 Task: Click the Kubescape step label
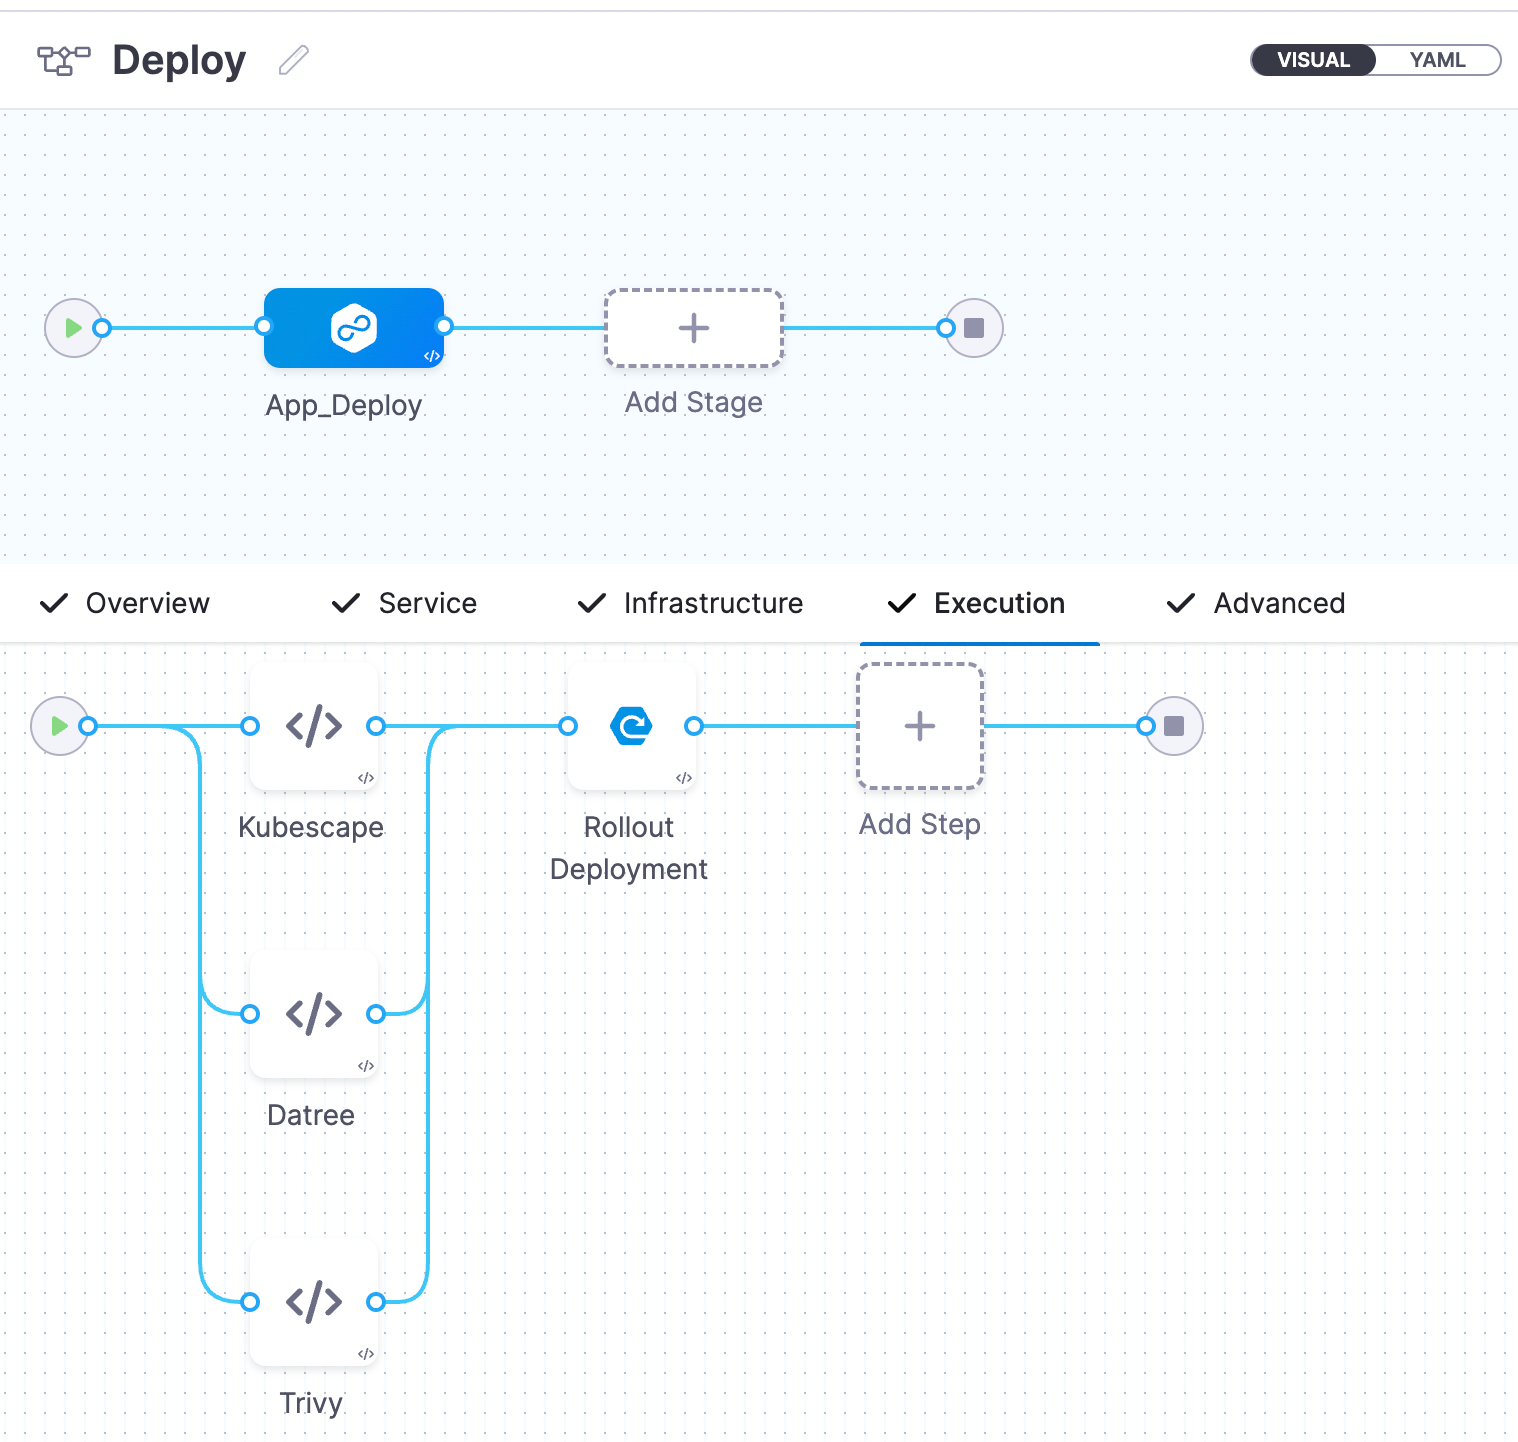[x=311, y=827]
